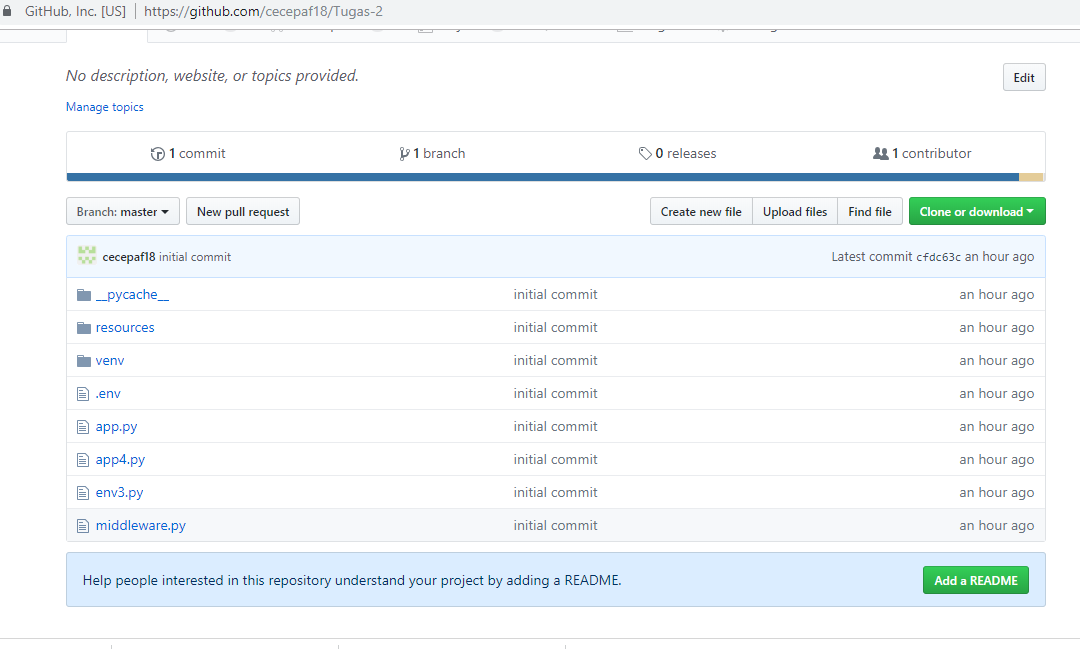Click the cecepaf18 username link

click(129, 257)
